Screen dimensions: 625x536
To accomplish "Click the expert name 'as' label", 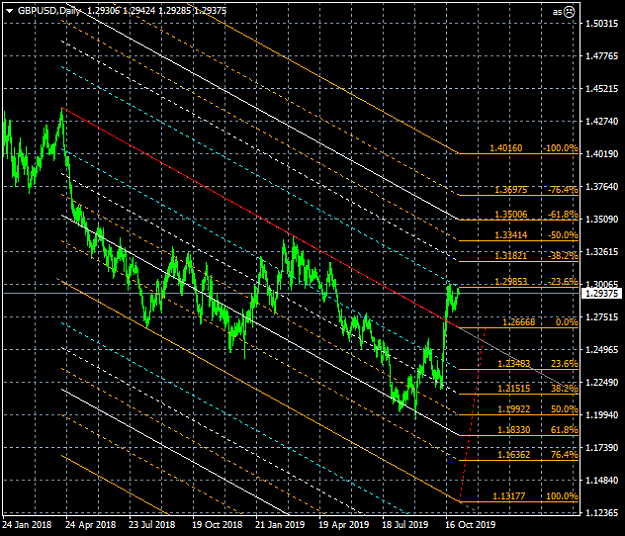I will click(557, 12).
